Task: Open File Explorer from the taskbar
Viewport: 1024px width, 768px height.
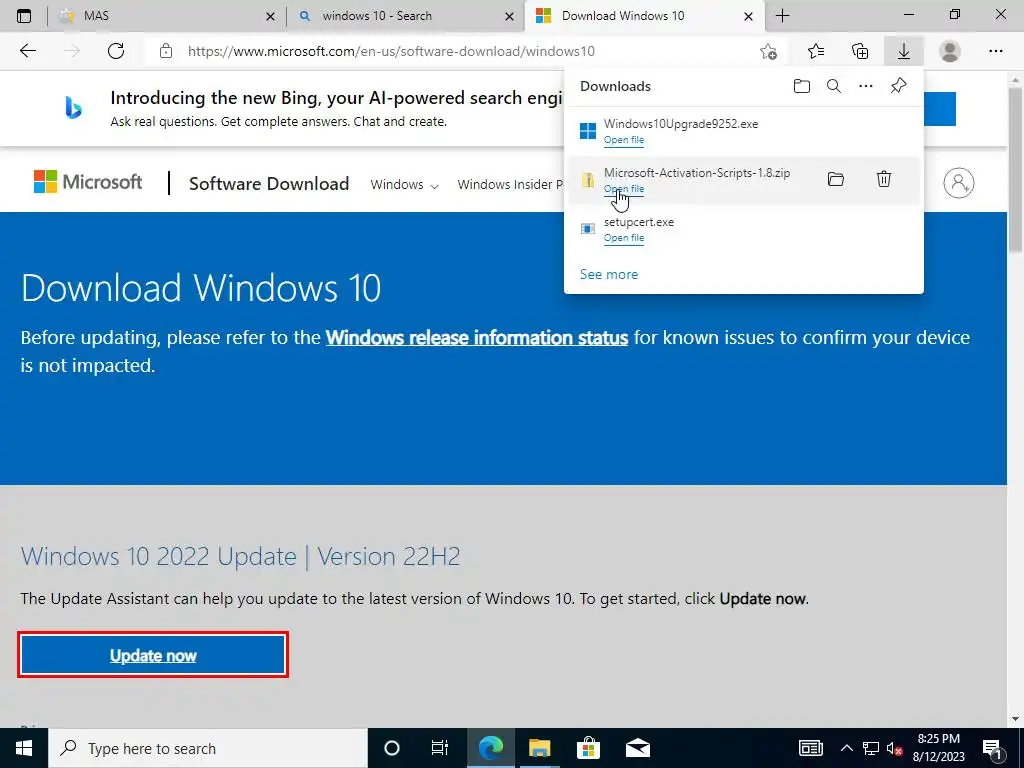Action: pyautogui.click(x=539, y=748)
